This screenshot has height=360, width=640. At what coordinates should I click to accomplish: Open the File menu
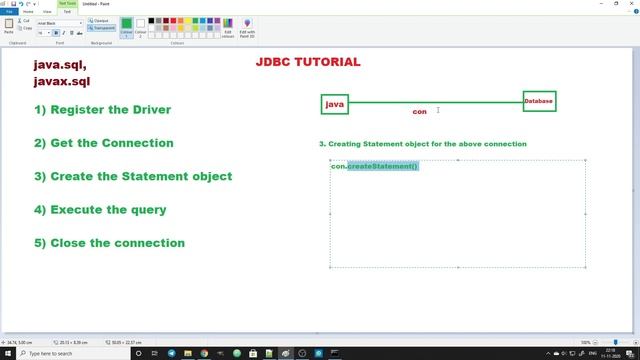[x=9, y=12]
